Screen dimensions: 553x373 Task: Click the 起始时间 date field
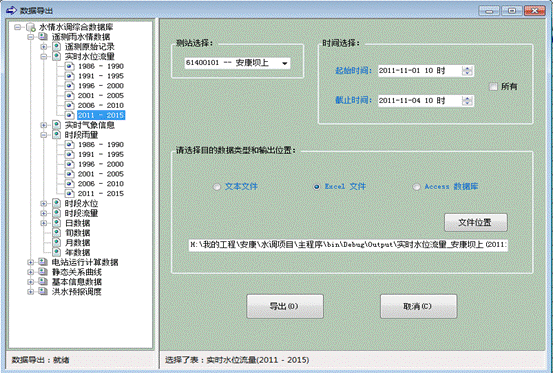[x=426, y=71]
